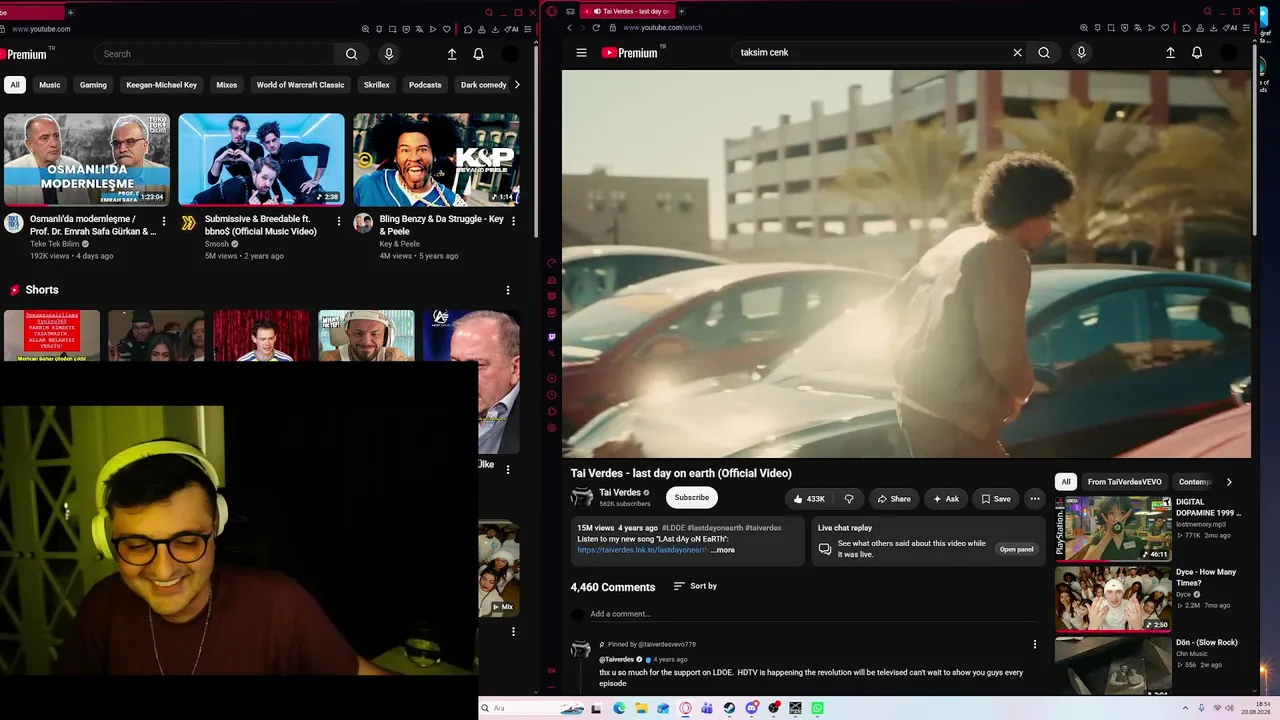
Task: Click the Smosh channel name
Action: 217,244
